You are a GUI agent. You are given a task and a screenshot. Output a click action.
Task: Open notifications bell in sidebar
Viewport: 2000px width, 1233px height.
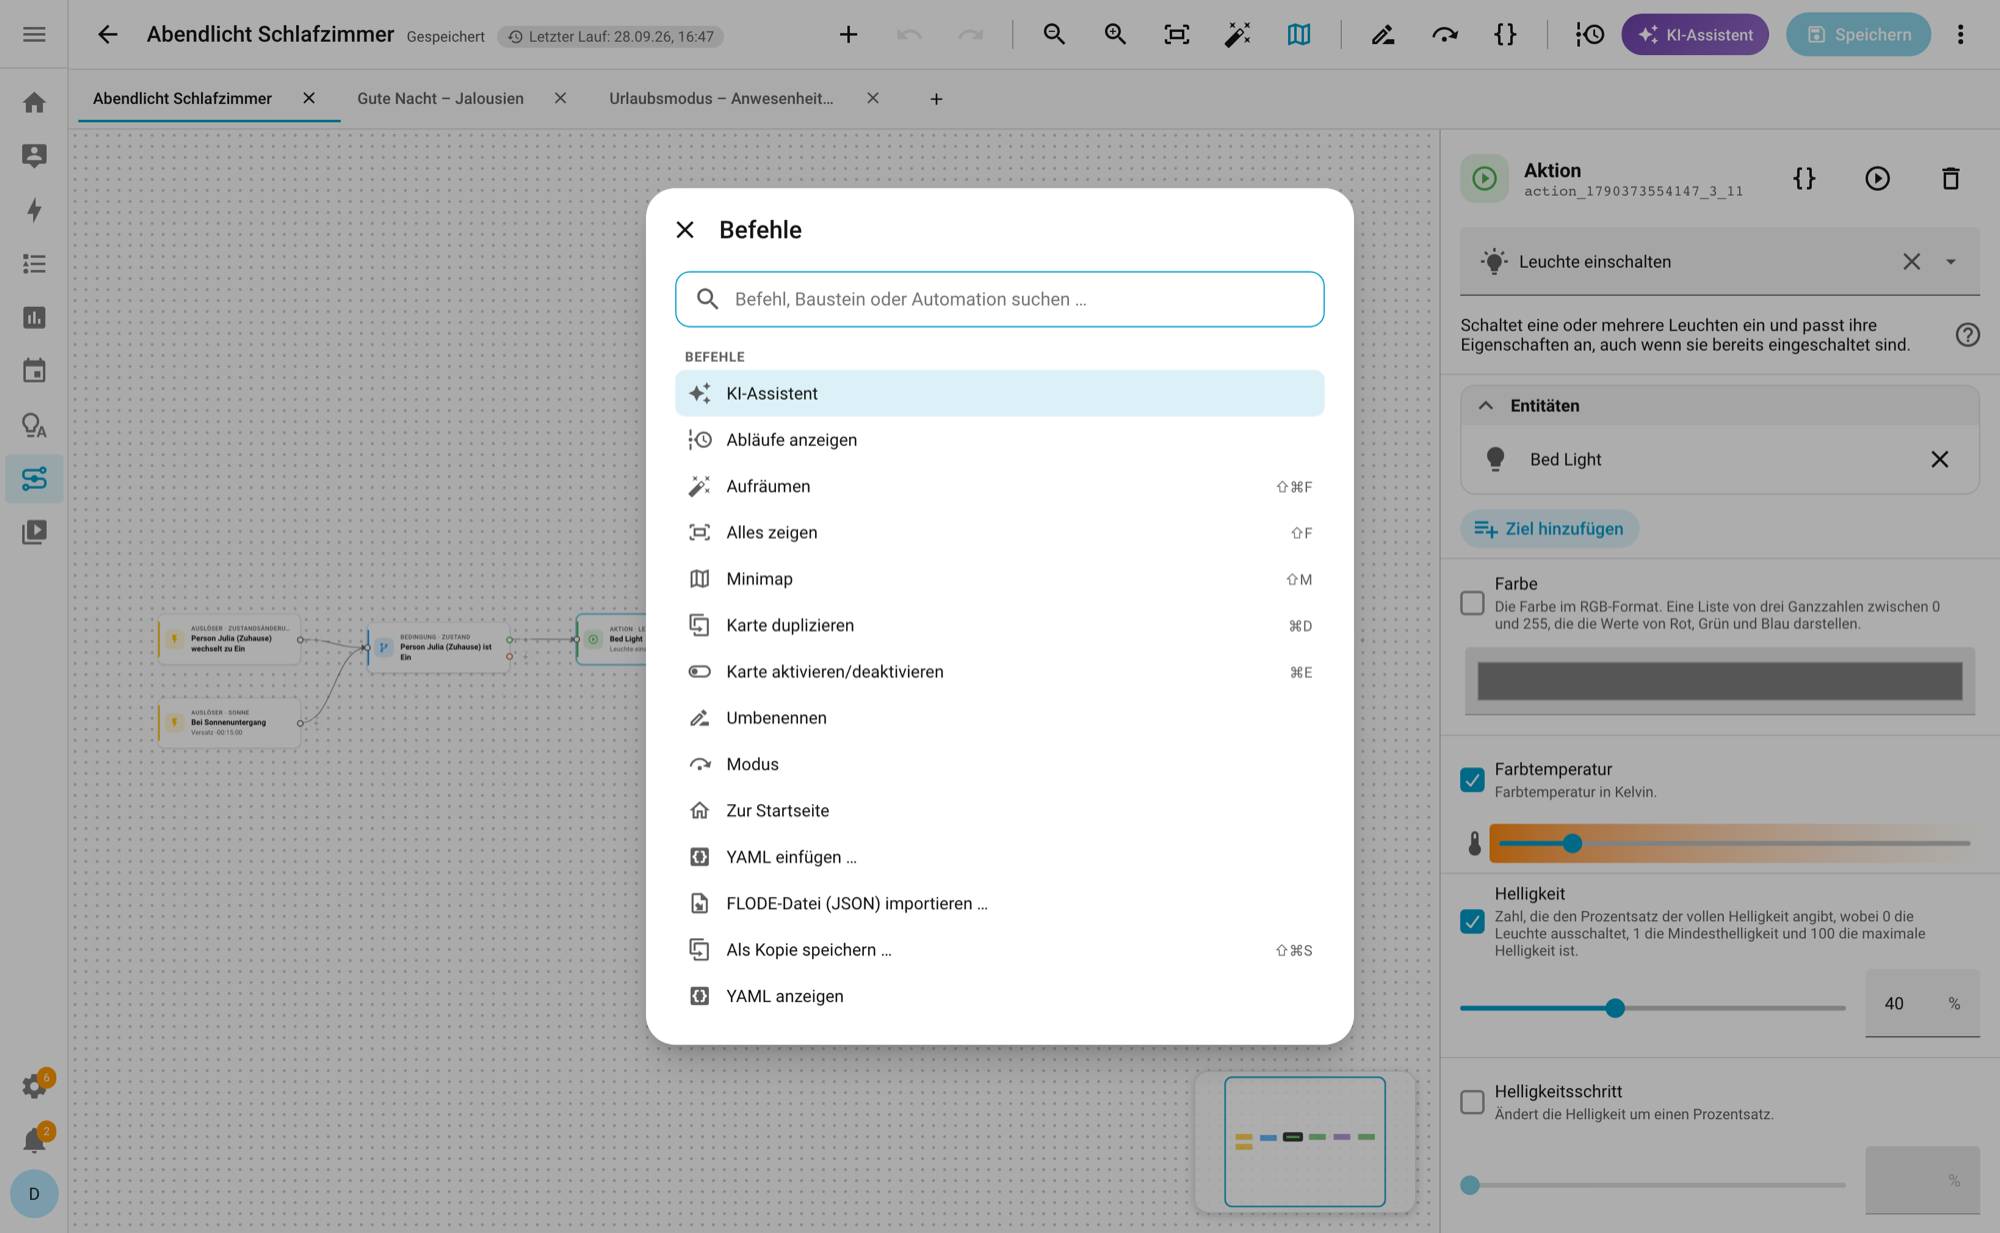pos(34,1140)
